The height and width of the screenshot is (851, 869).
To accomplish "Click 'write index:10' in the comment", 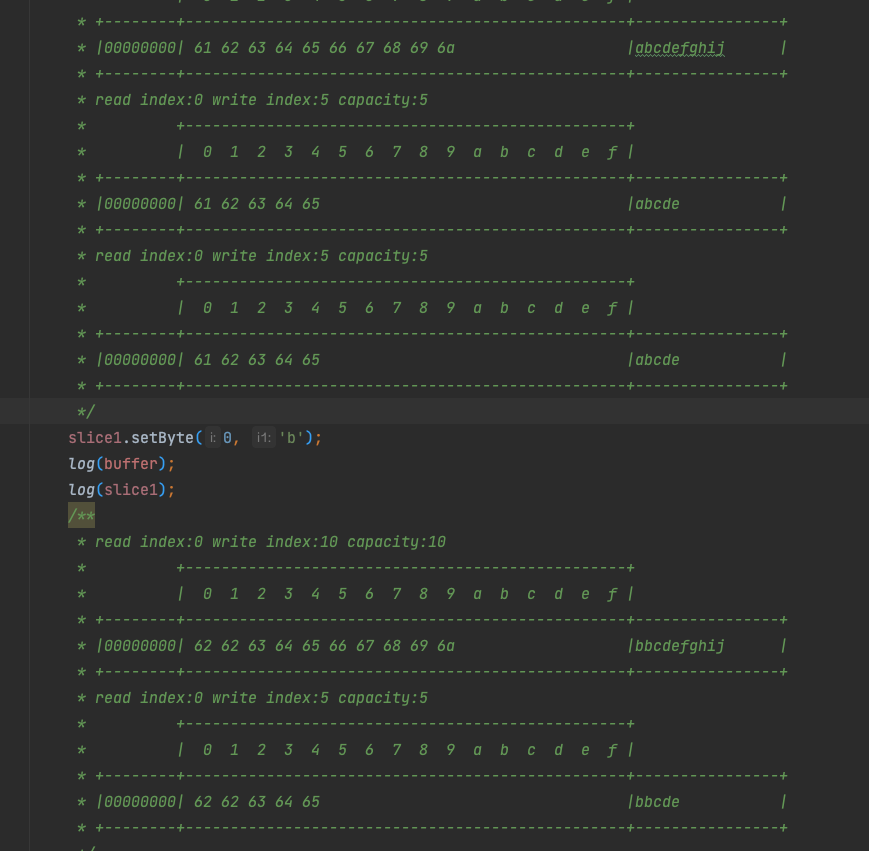I will pyautogui.click(x=274, y=542).
